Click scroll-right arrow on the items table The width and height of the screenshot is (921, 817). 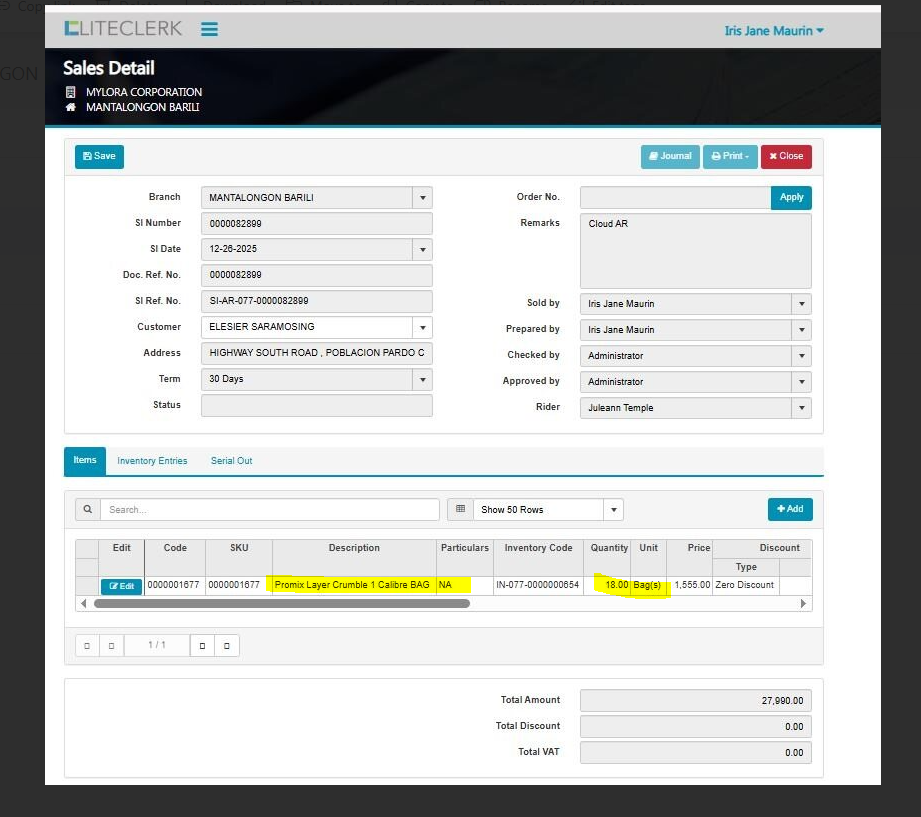(x=803, y=604)
